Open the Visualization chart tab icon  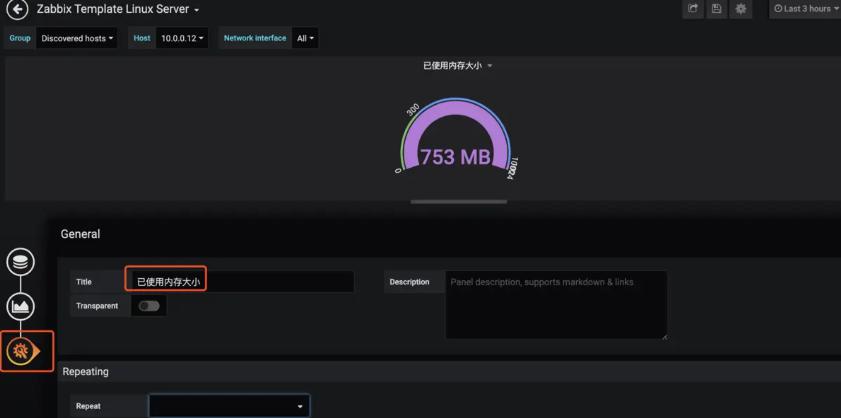tap(20, 307)
